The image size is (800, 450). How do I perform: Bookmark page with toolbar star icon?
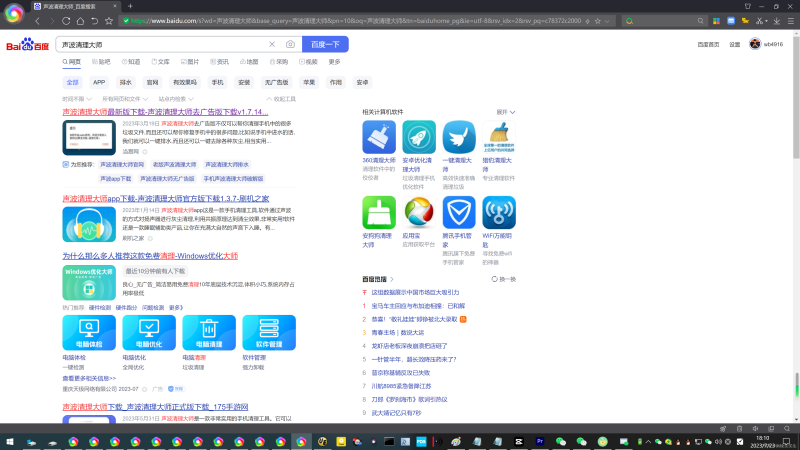[x=109, y=21]
